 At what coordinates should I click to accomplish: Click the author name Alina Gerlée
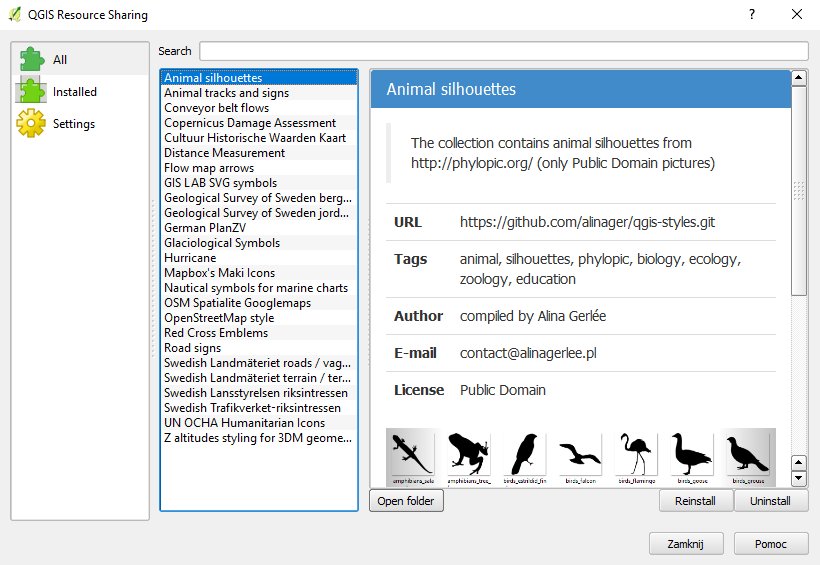pyautogui.click(x=572, y=316)
